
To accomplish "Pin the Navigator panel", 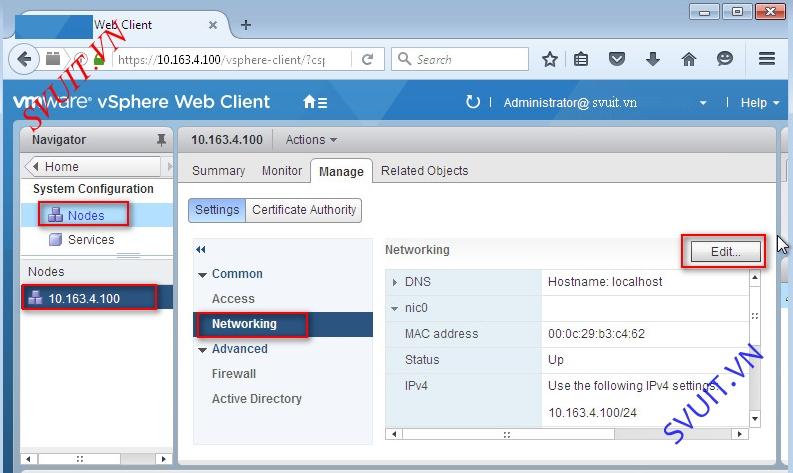I will pyautogui.click(x=161, y=140).
